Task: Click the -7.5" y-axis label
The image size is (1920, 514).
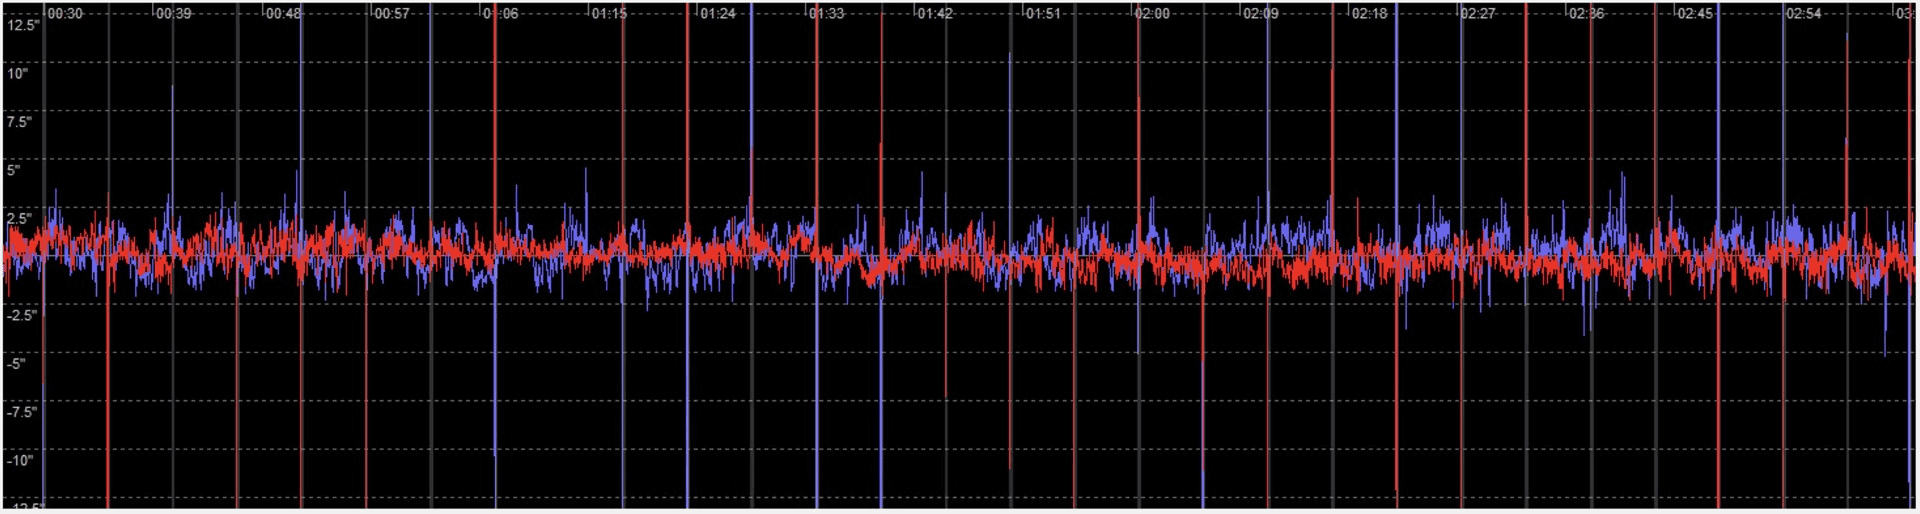Action: click(x=22, y=412)
